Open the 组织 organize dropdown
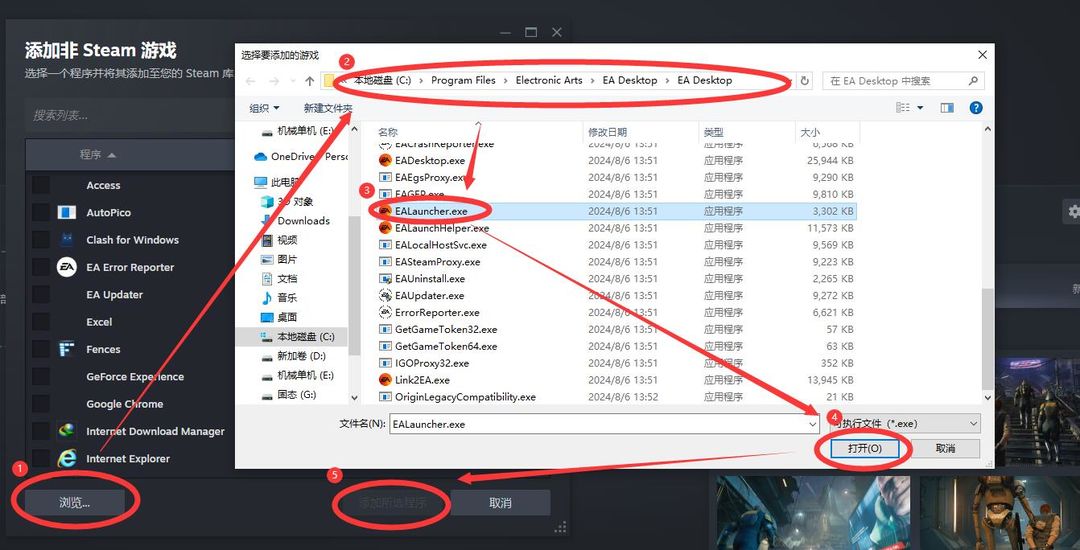 pos(264,108)
